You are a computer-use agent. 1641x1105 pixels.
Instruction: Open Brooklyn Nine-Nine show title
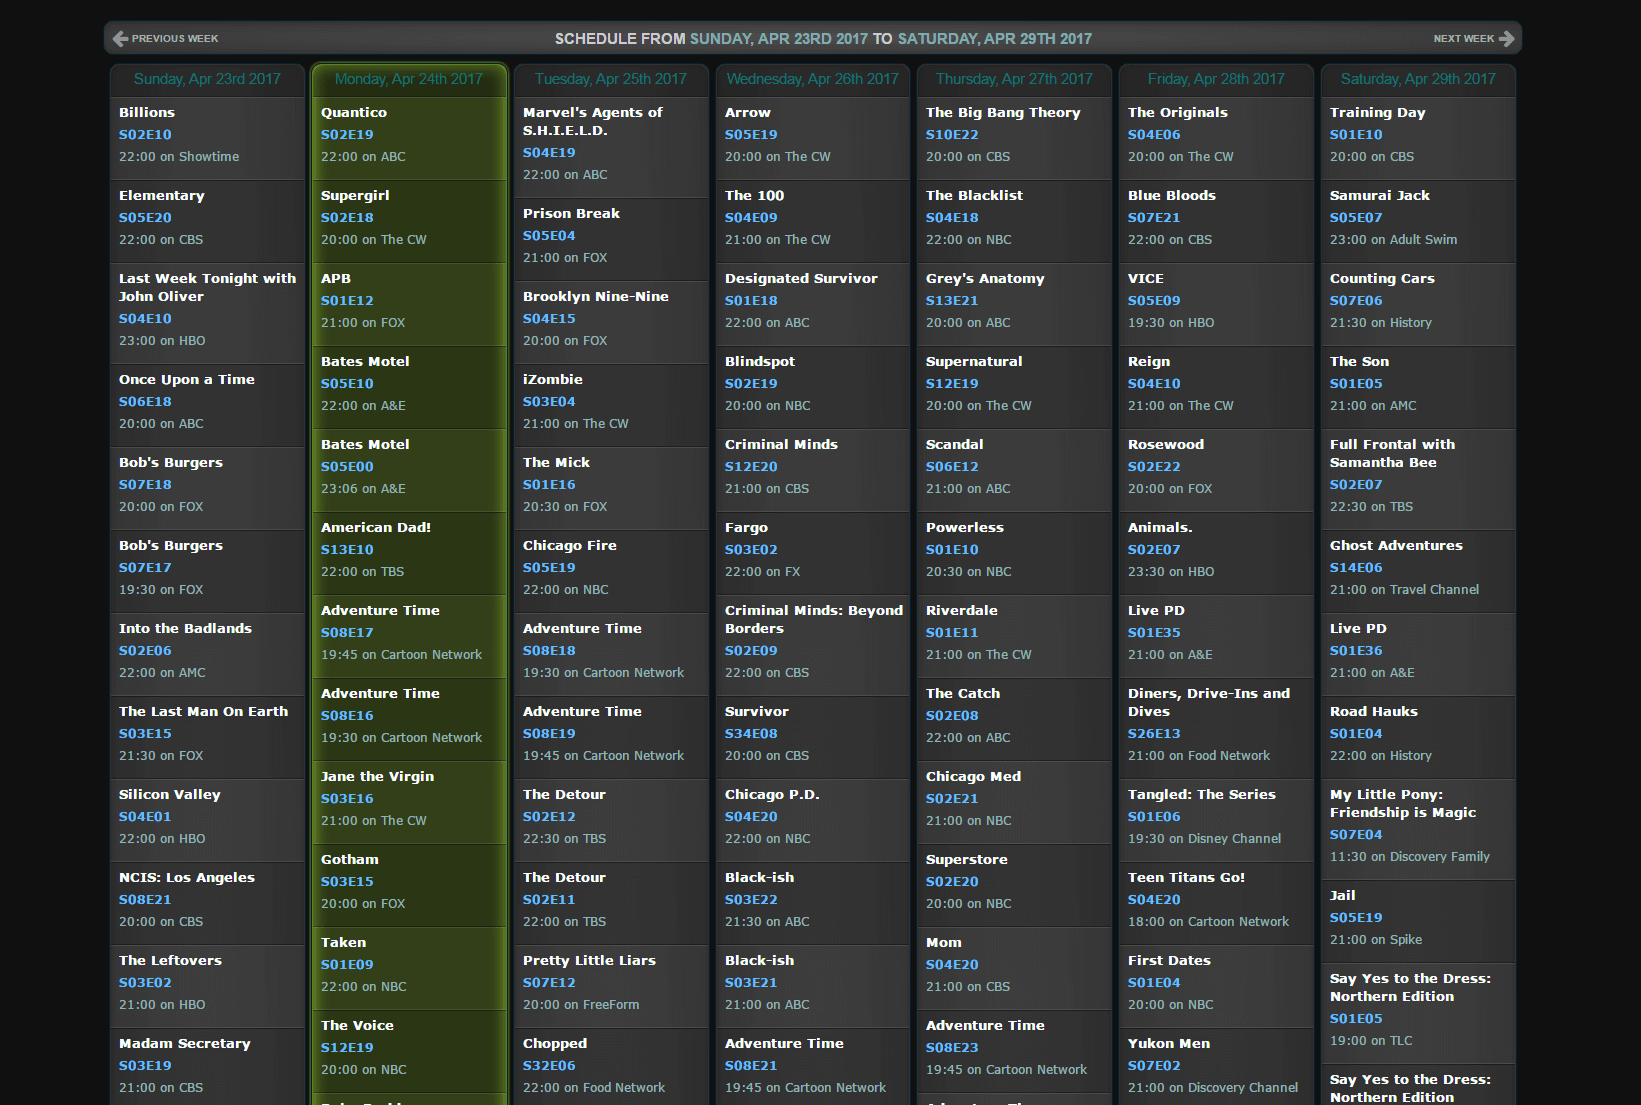point(596,297)
